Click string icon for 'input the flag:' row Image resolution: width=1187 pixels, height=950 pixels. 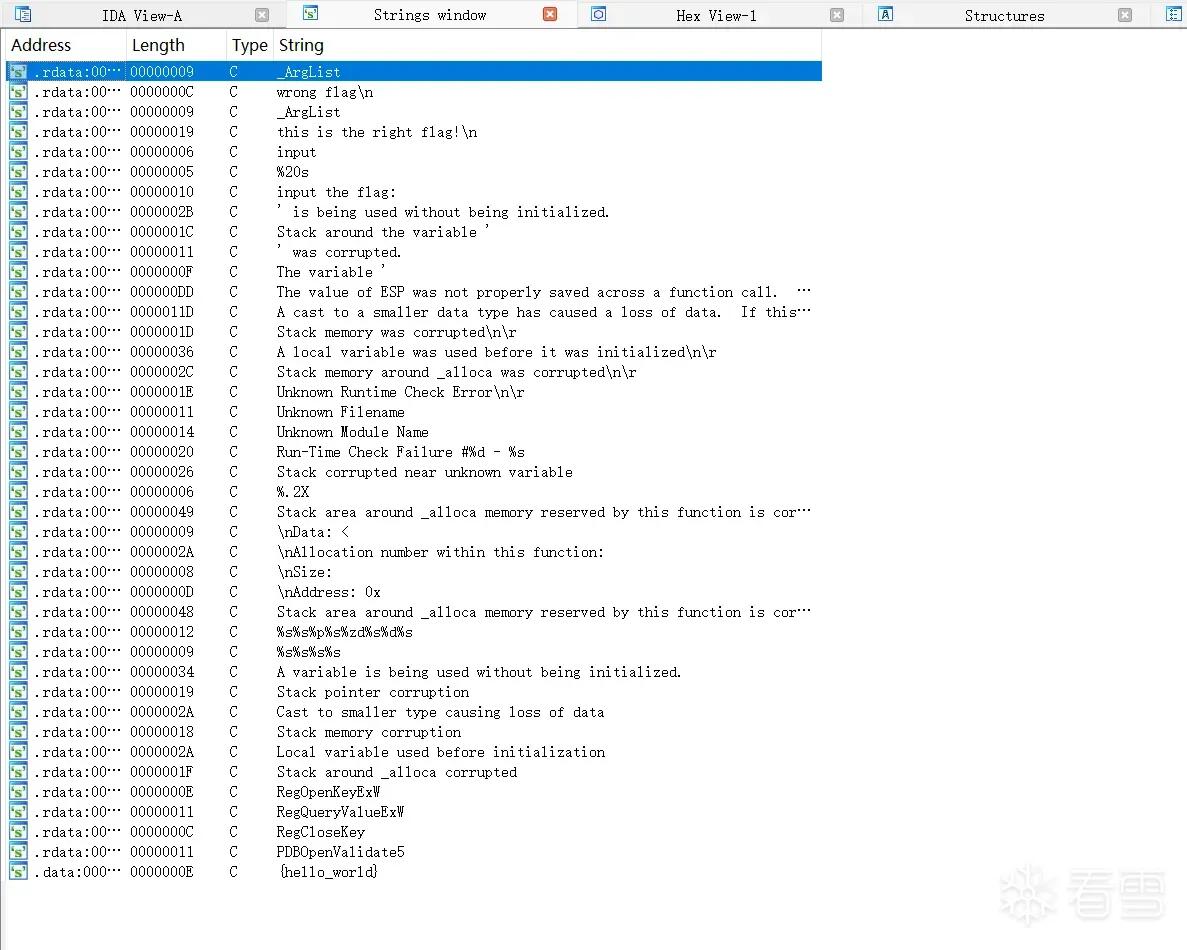point(18,192)
